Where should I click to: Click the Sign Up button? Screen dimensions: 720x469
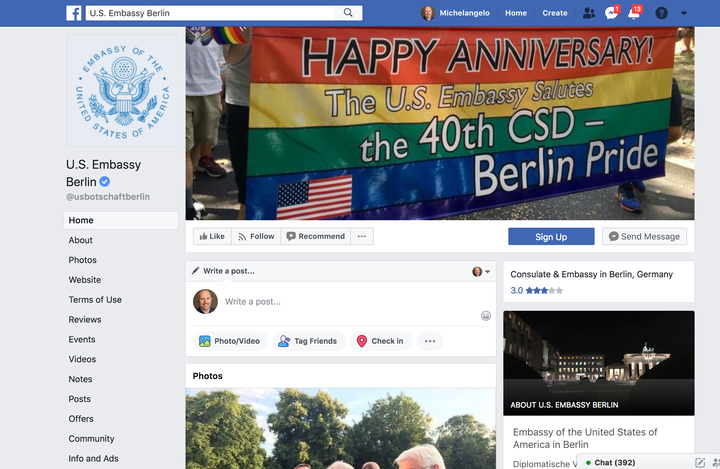pyautogui.click(x=551, y=237)
